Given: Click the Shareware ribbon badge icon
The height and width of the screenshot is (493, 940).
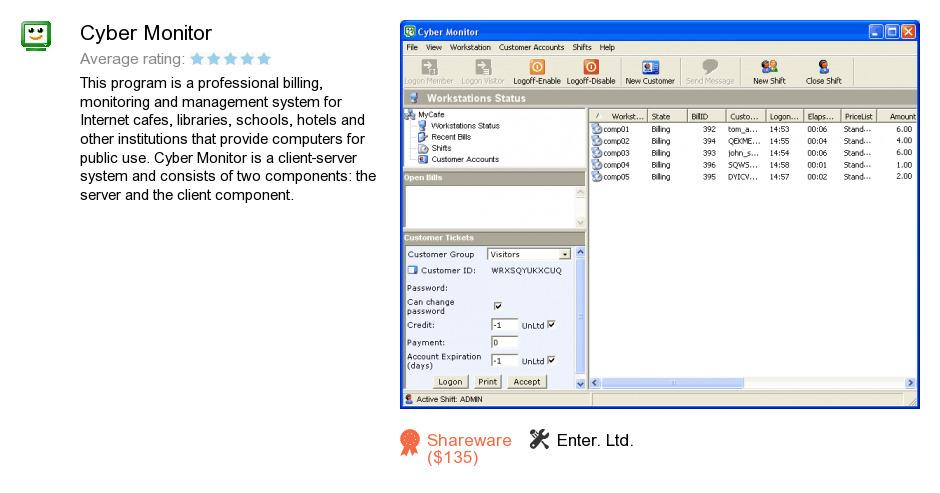Looking at the screenshot, I should pyautogui.click(x=410, y=443).
